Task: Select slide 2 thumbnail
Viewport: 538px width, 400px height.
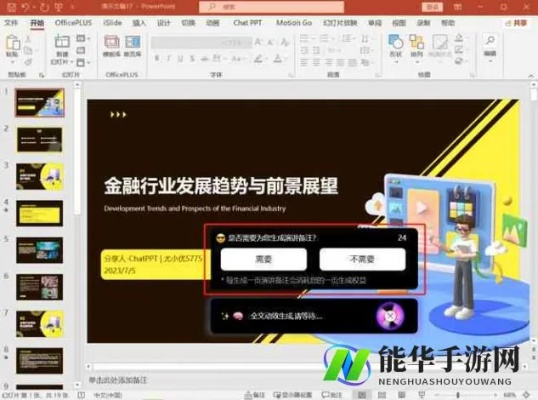Action: (x=39, y=140)
